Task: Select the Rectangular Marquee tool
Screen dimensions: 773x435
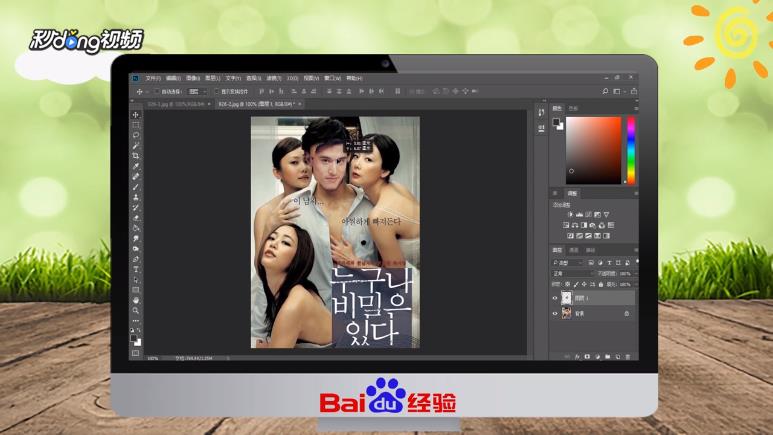Action: pos(136,125)
